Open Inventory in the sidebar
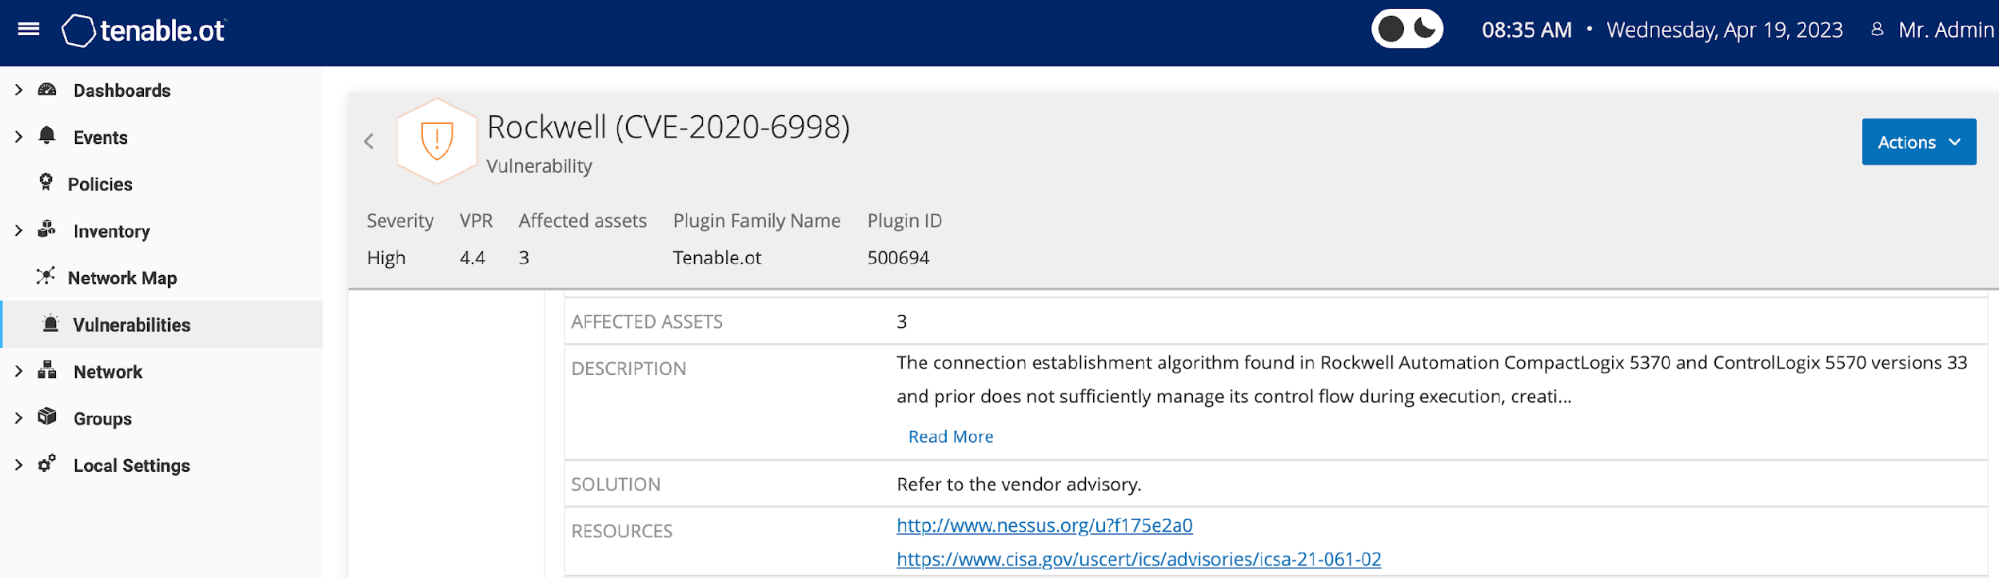 pos(111,232)
